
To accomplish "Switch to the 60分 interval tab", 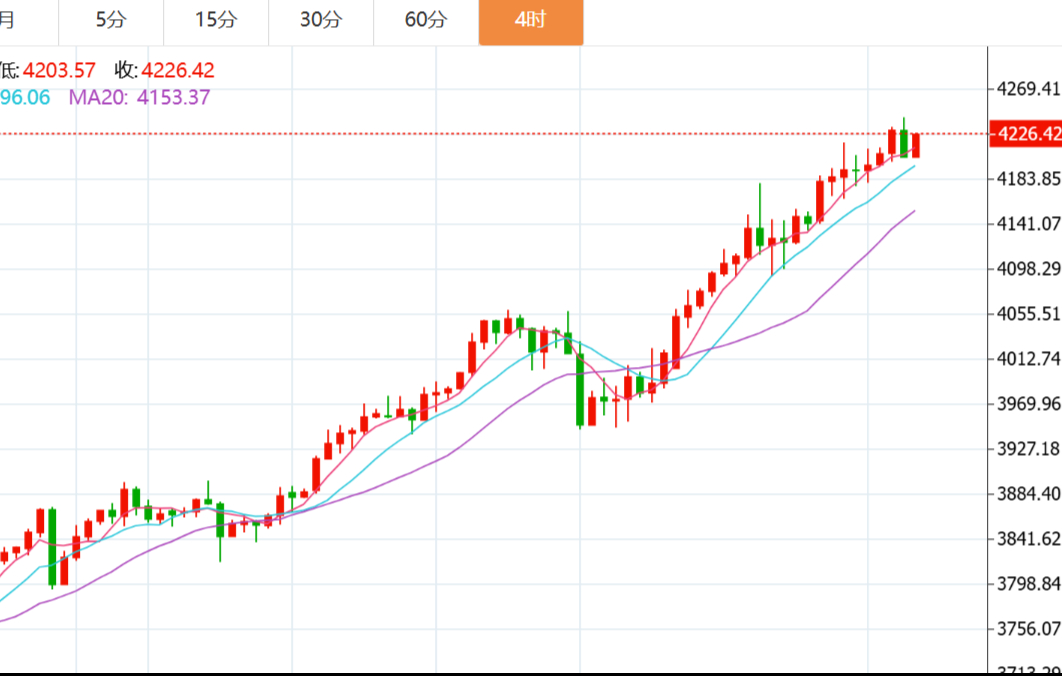I will (x=426, y=20).
